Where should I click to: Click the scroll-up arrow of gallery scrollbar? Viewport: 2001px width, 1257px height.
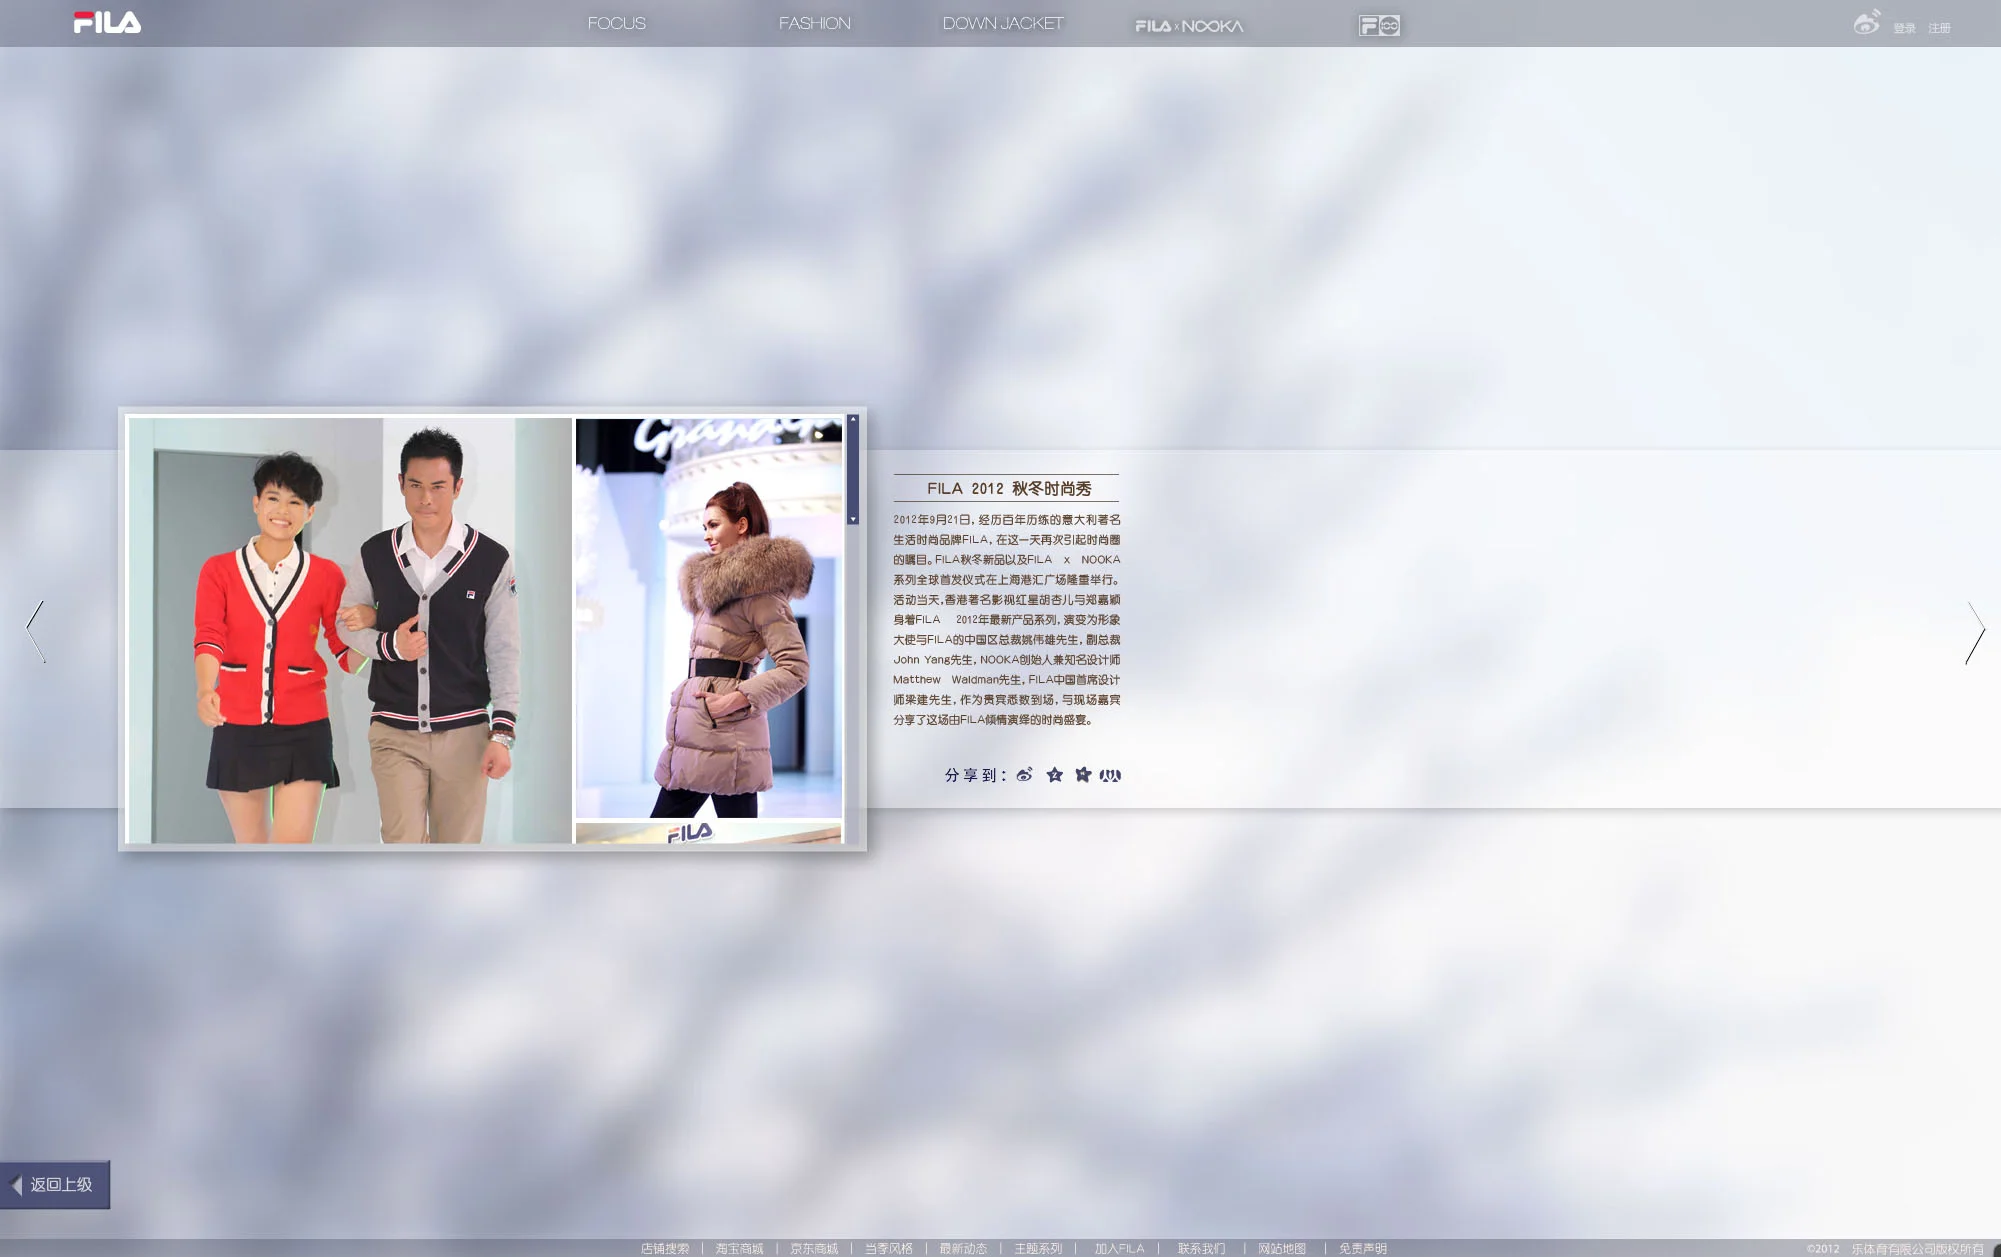coord(853,419)
